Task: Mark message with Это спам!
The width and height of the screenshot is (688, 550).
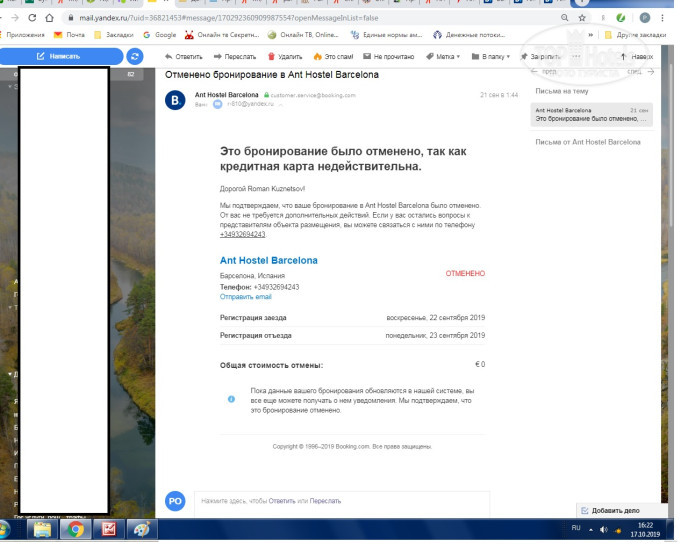Action: click(x=333, y=57)
